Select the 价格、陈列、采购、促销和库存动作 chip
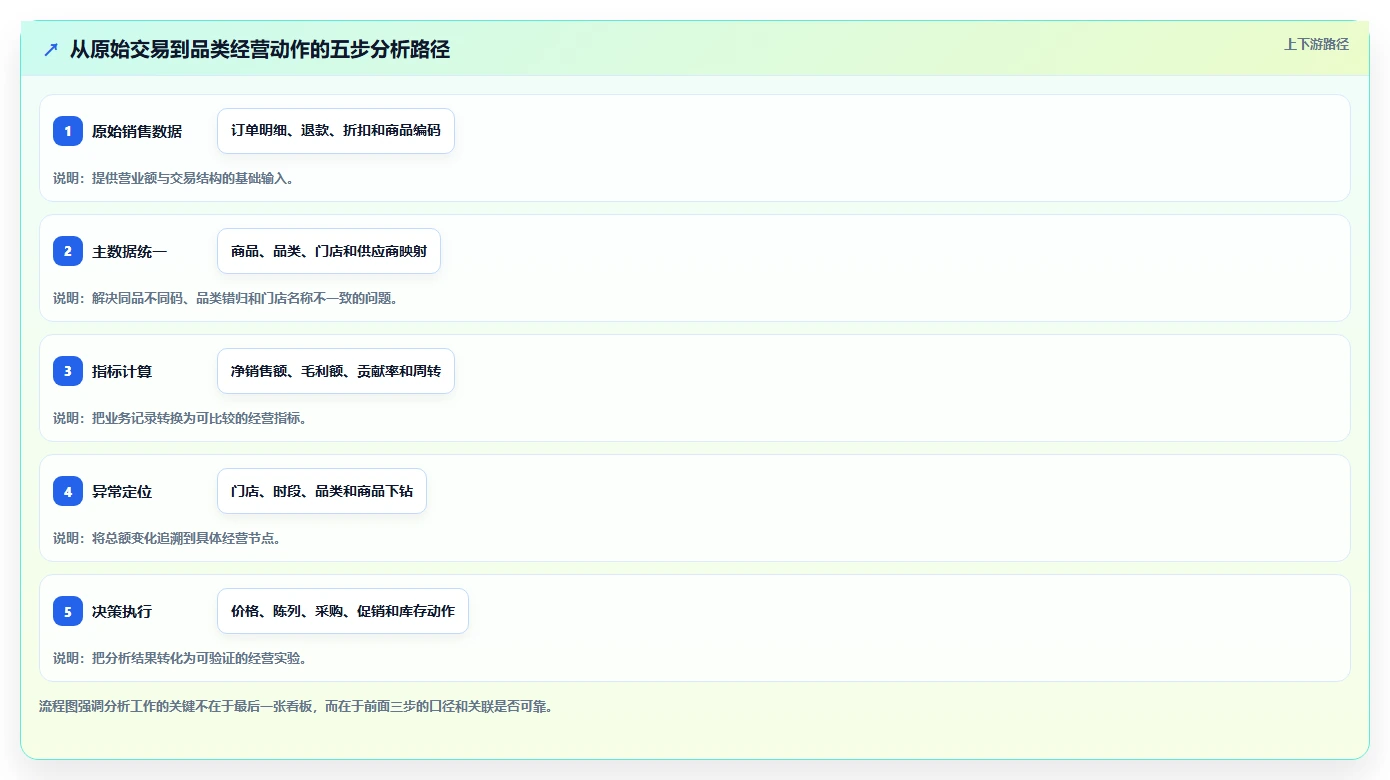1390x780 pixels. pos(343,611)
